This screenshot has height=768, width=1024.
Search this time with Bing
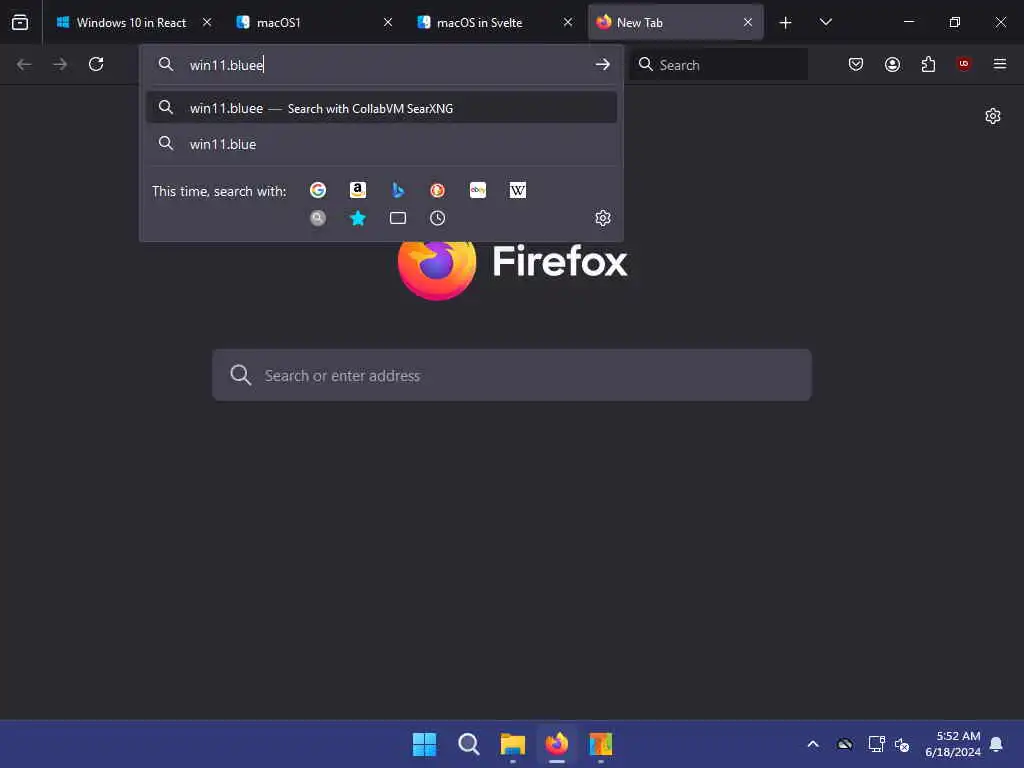click(398, 190)
